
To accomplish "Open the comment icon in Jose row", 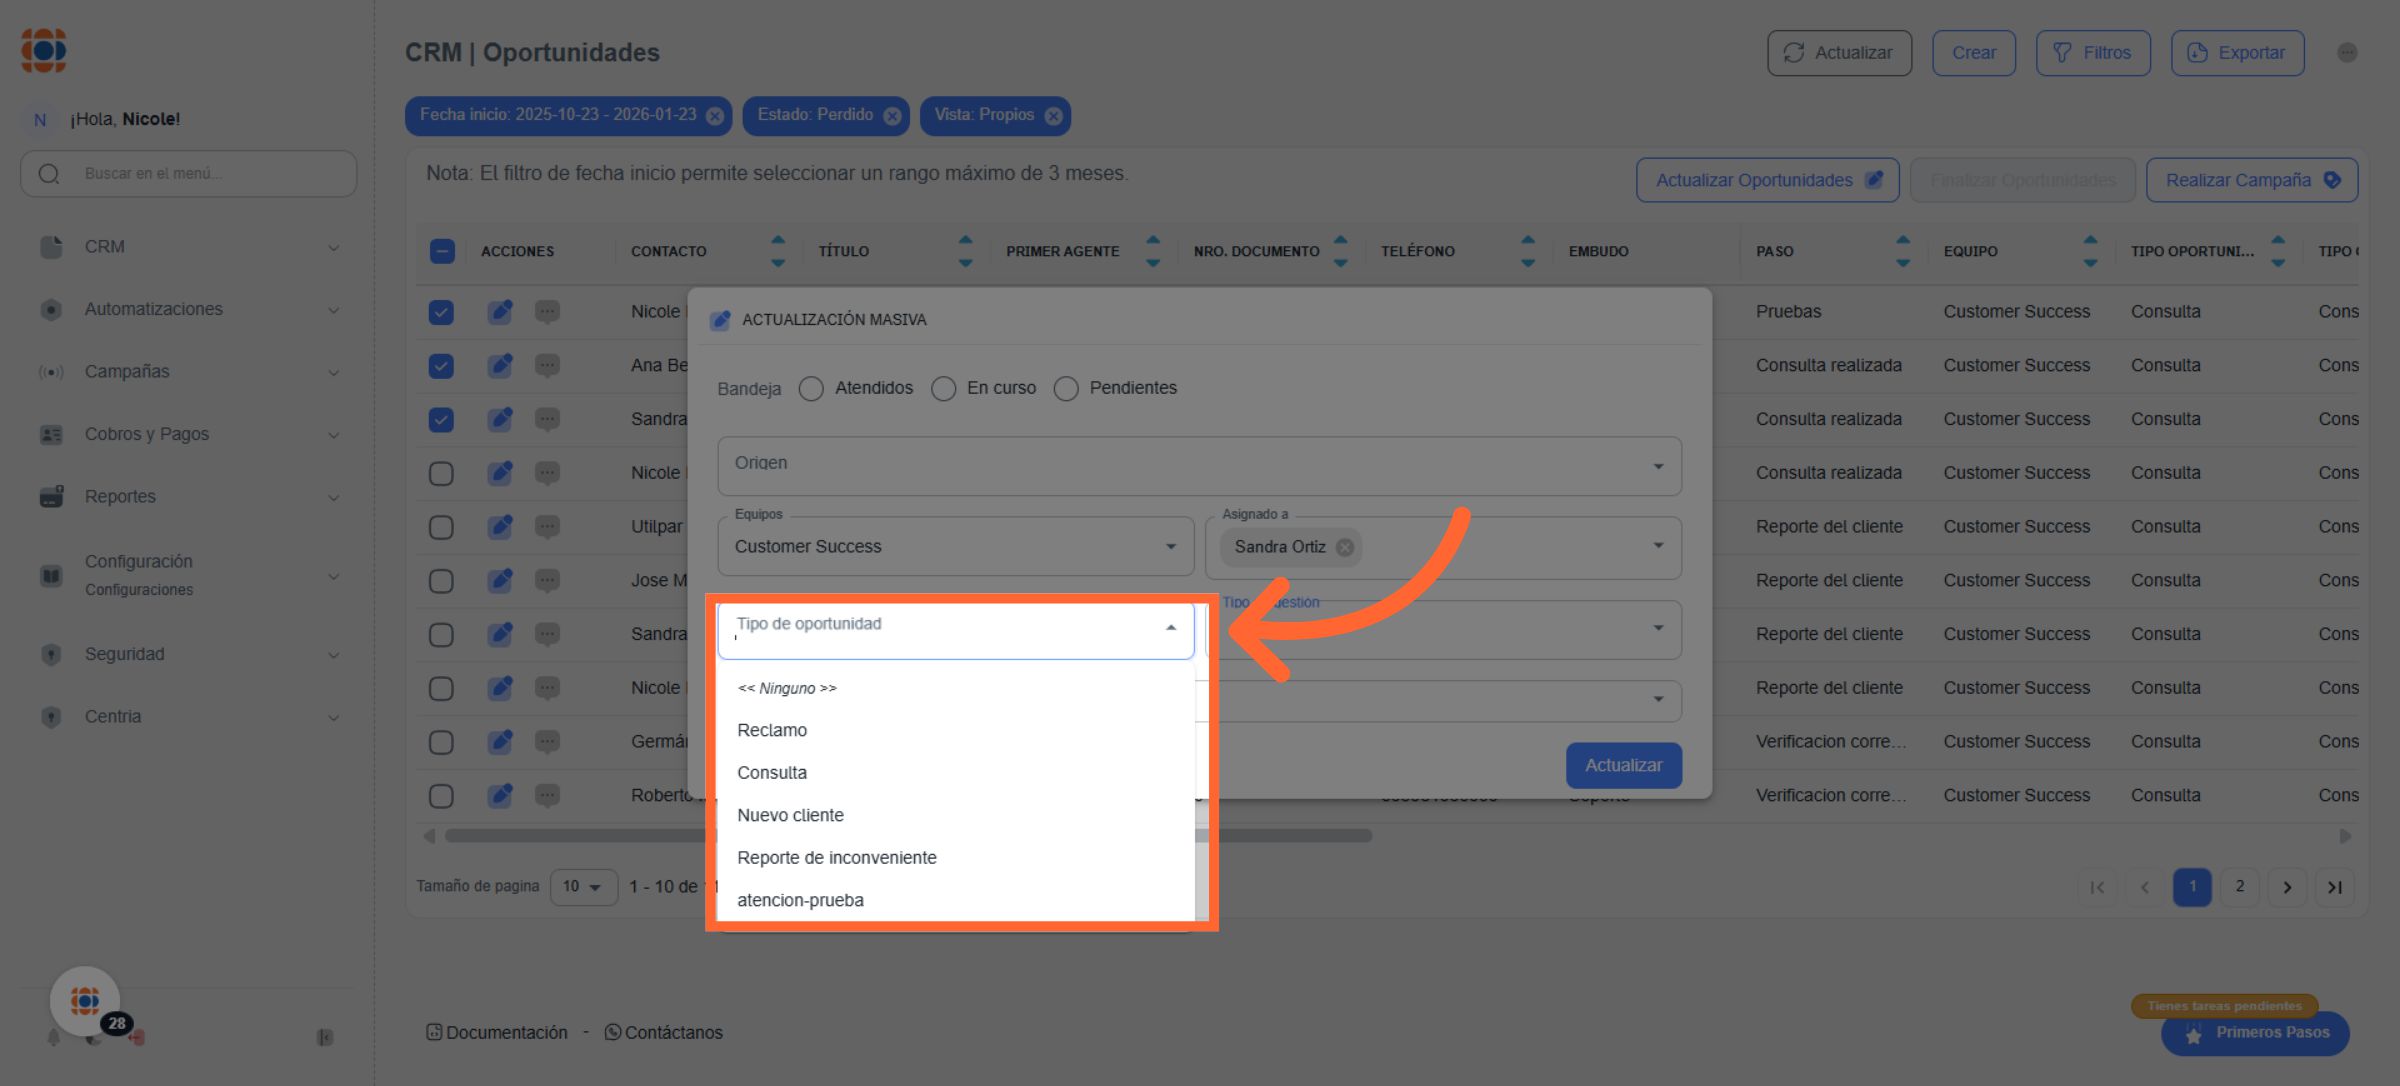I will pos(547,581).
